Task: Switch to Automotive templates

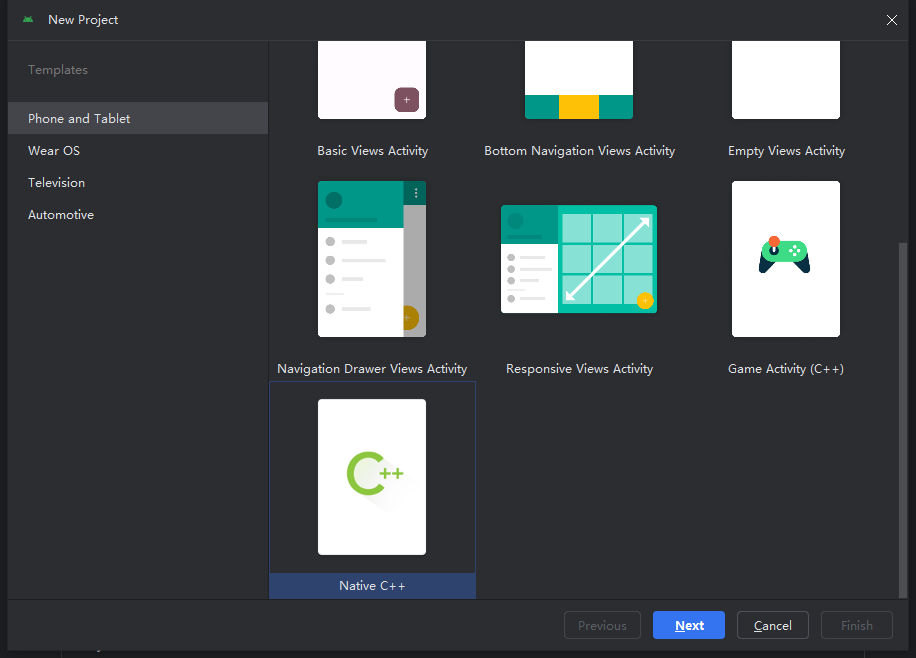Action: pyautogui.click(x=138, y=214)
